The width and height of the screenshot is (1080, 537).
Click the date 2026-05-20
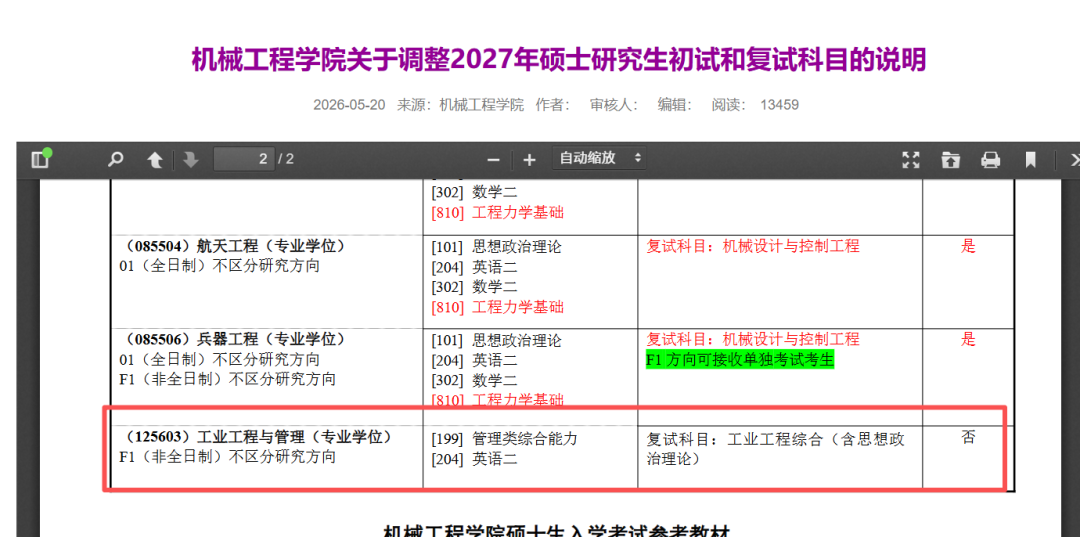349,105
